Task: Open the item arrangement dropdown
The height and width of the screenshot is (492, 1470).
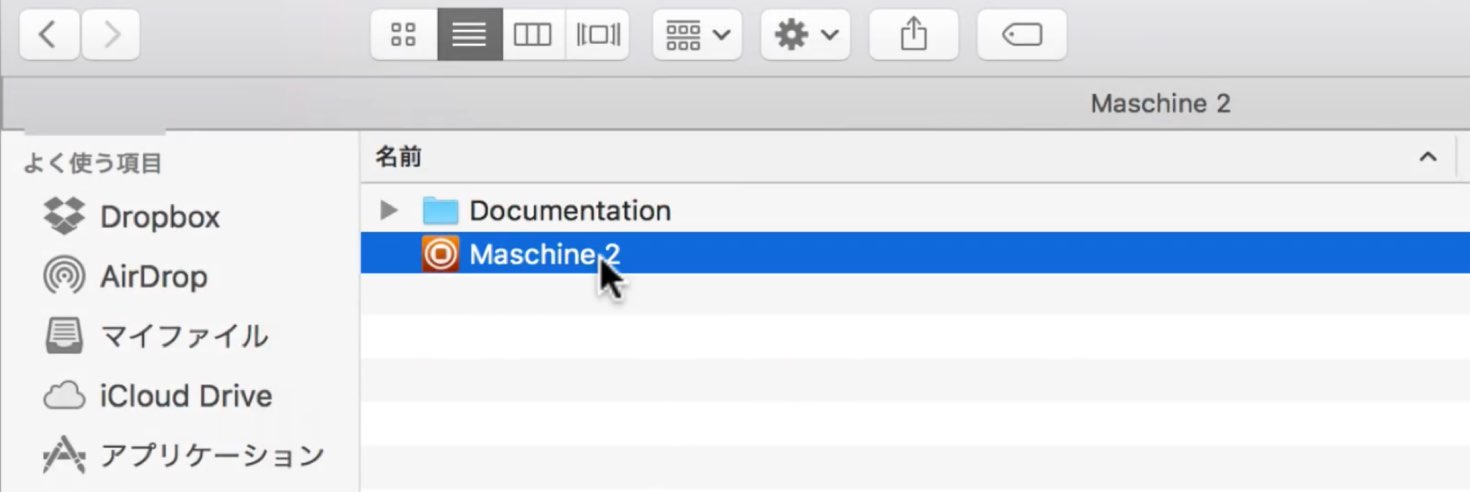Action: coord(697,35)
